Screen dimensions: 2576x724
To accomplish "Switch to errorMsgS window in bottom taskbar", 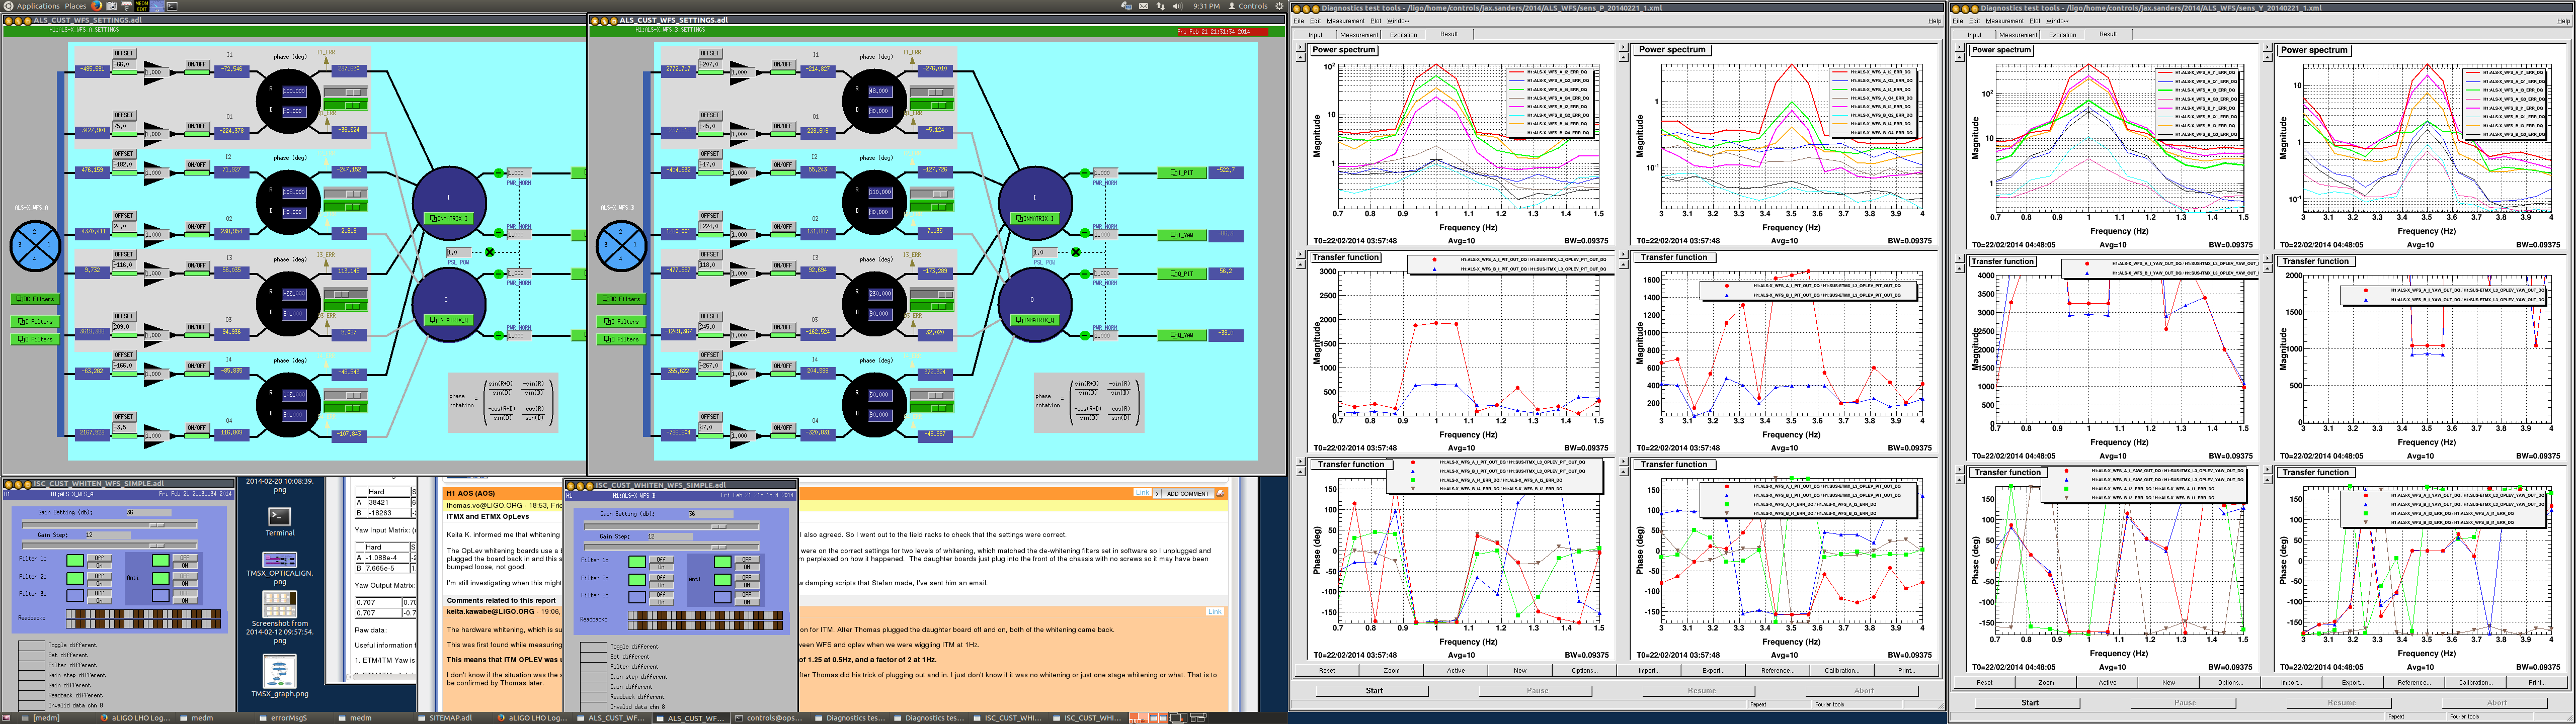I will coord(295,717).
